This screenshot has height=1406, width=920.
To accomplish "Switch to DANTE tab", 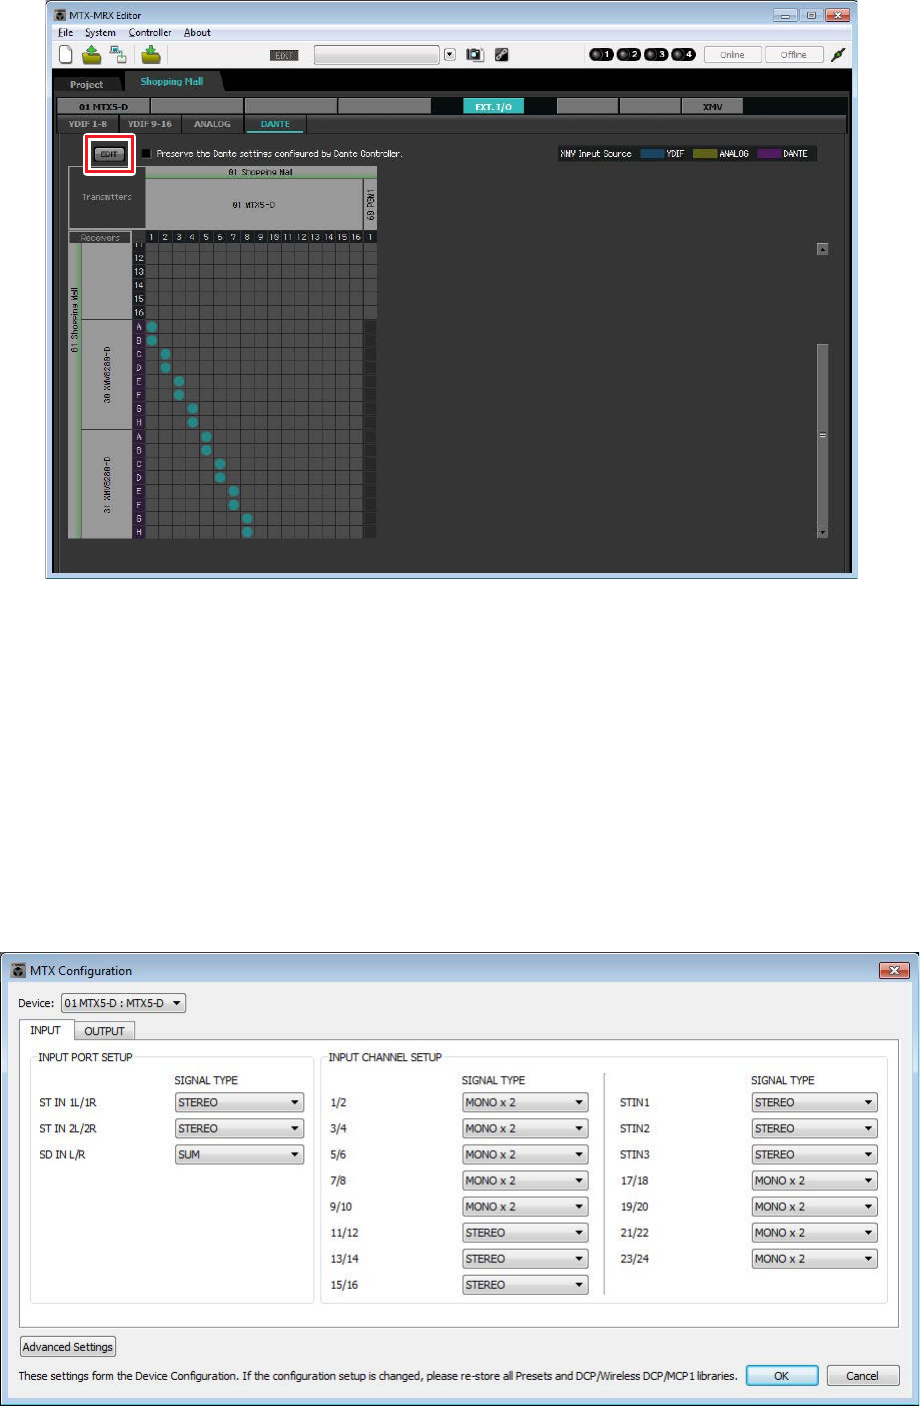I will pyautogui.click(x=275, y=124).
